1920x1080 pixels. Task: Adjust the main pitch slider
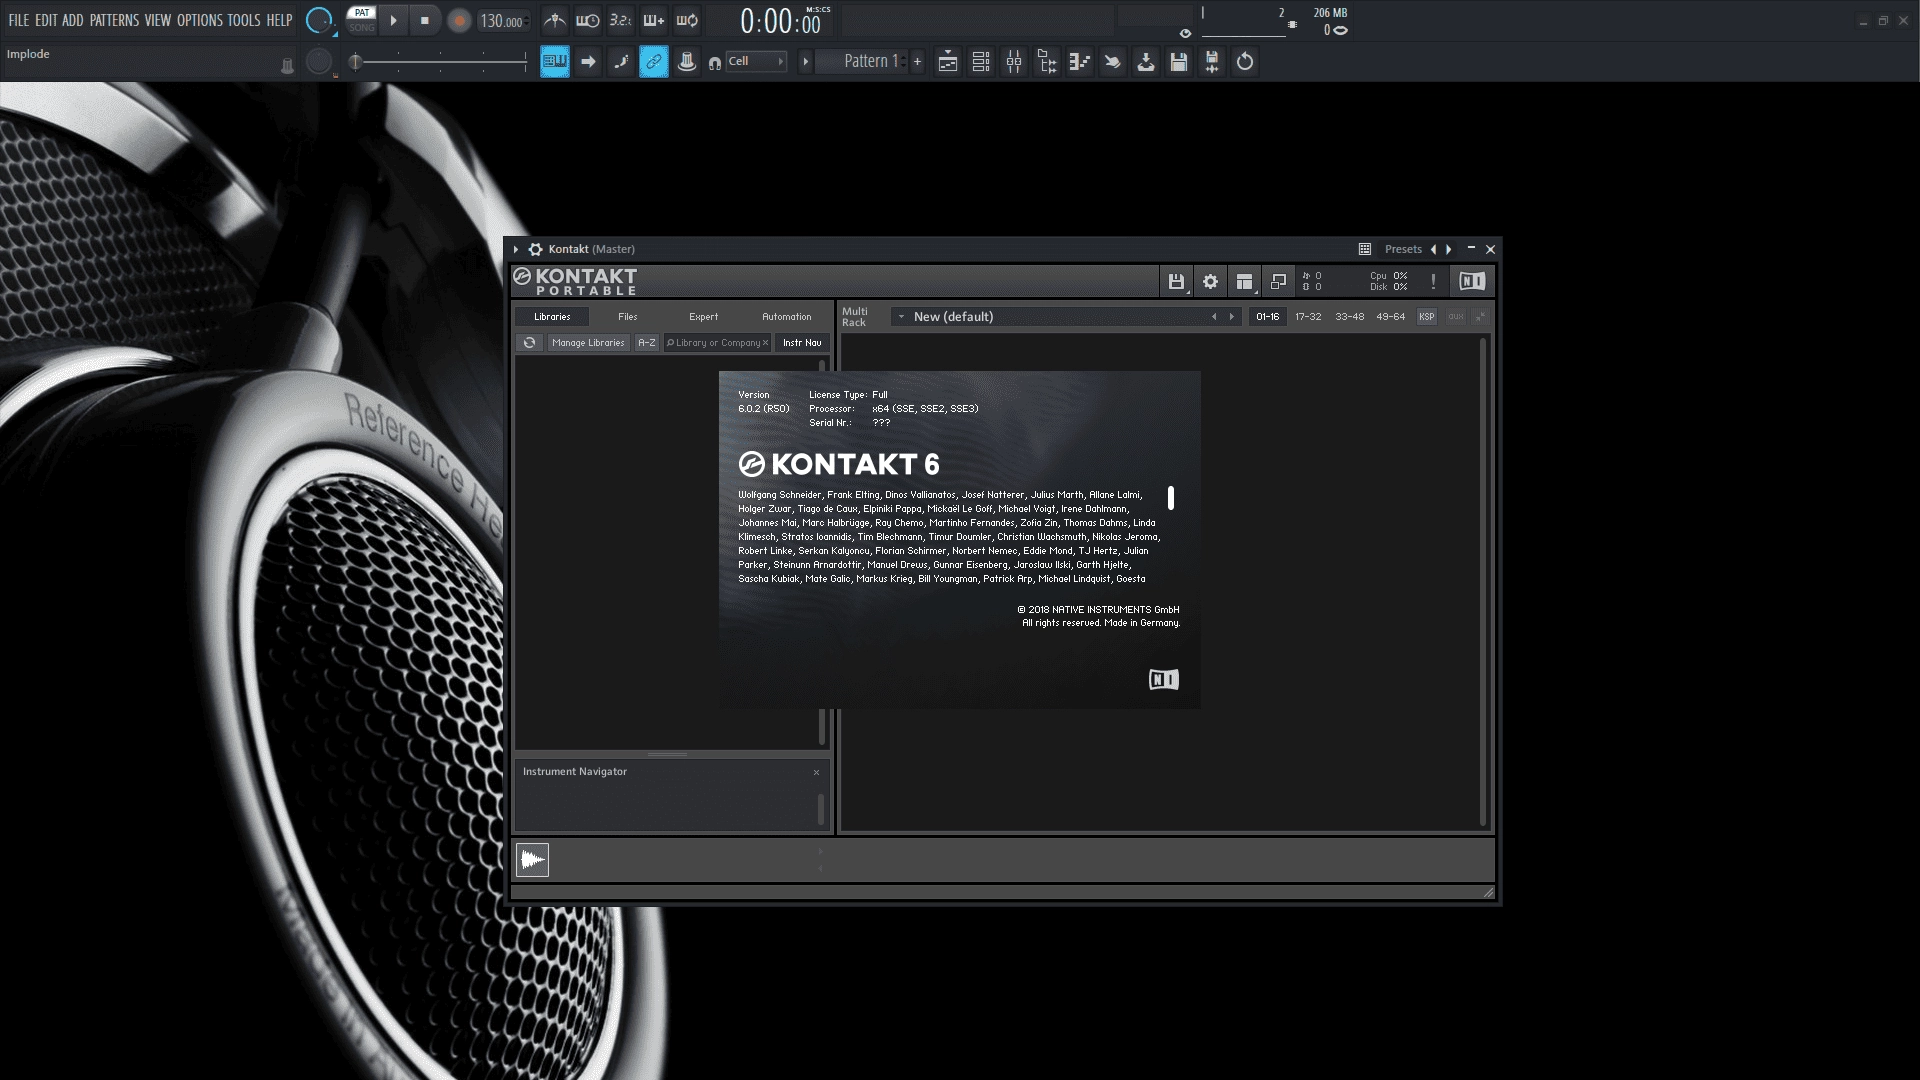click(x=440, y=62)
